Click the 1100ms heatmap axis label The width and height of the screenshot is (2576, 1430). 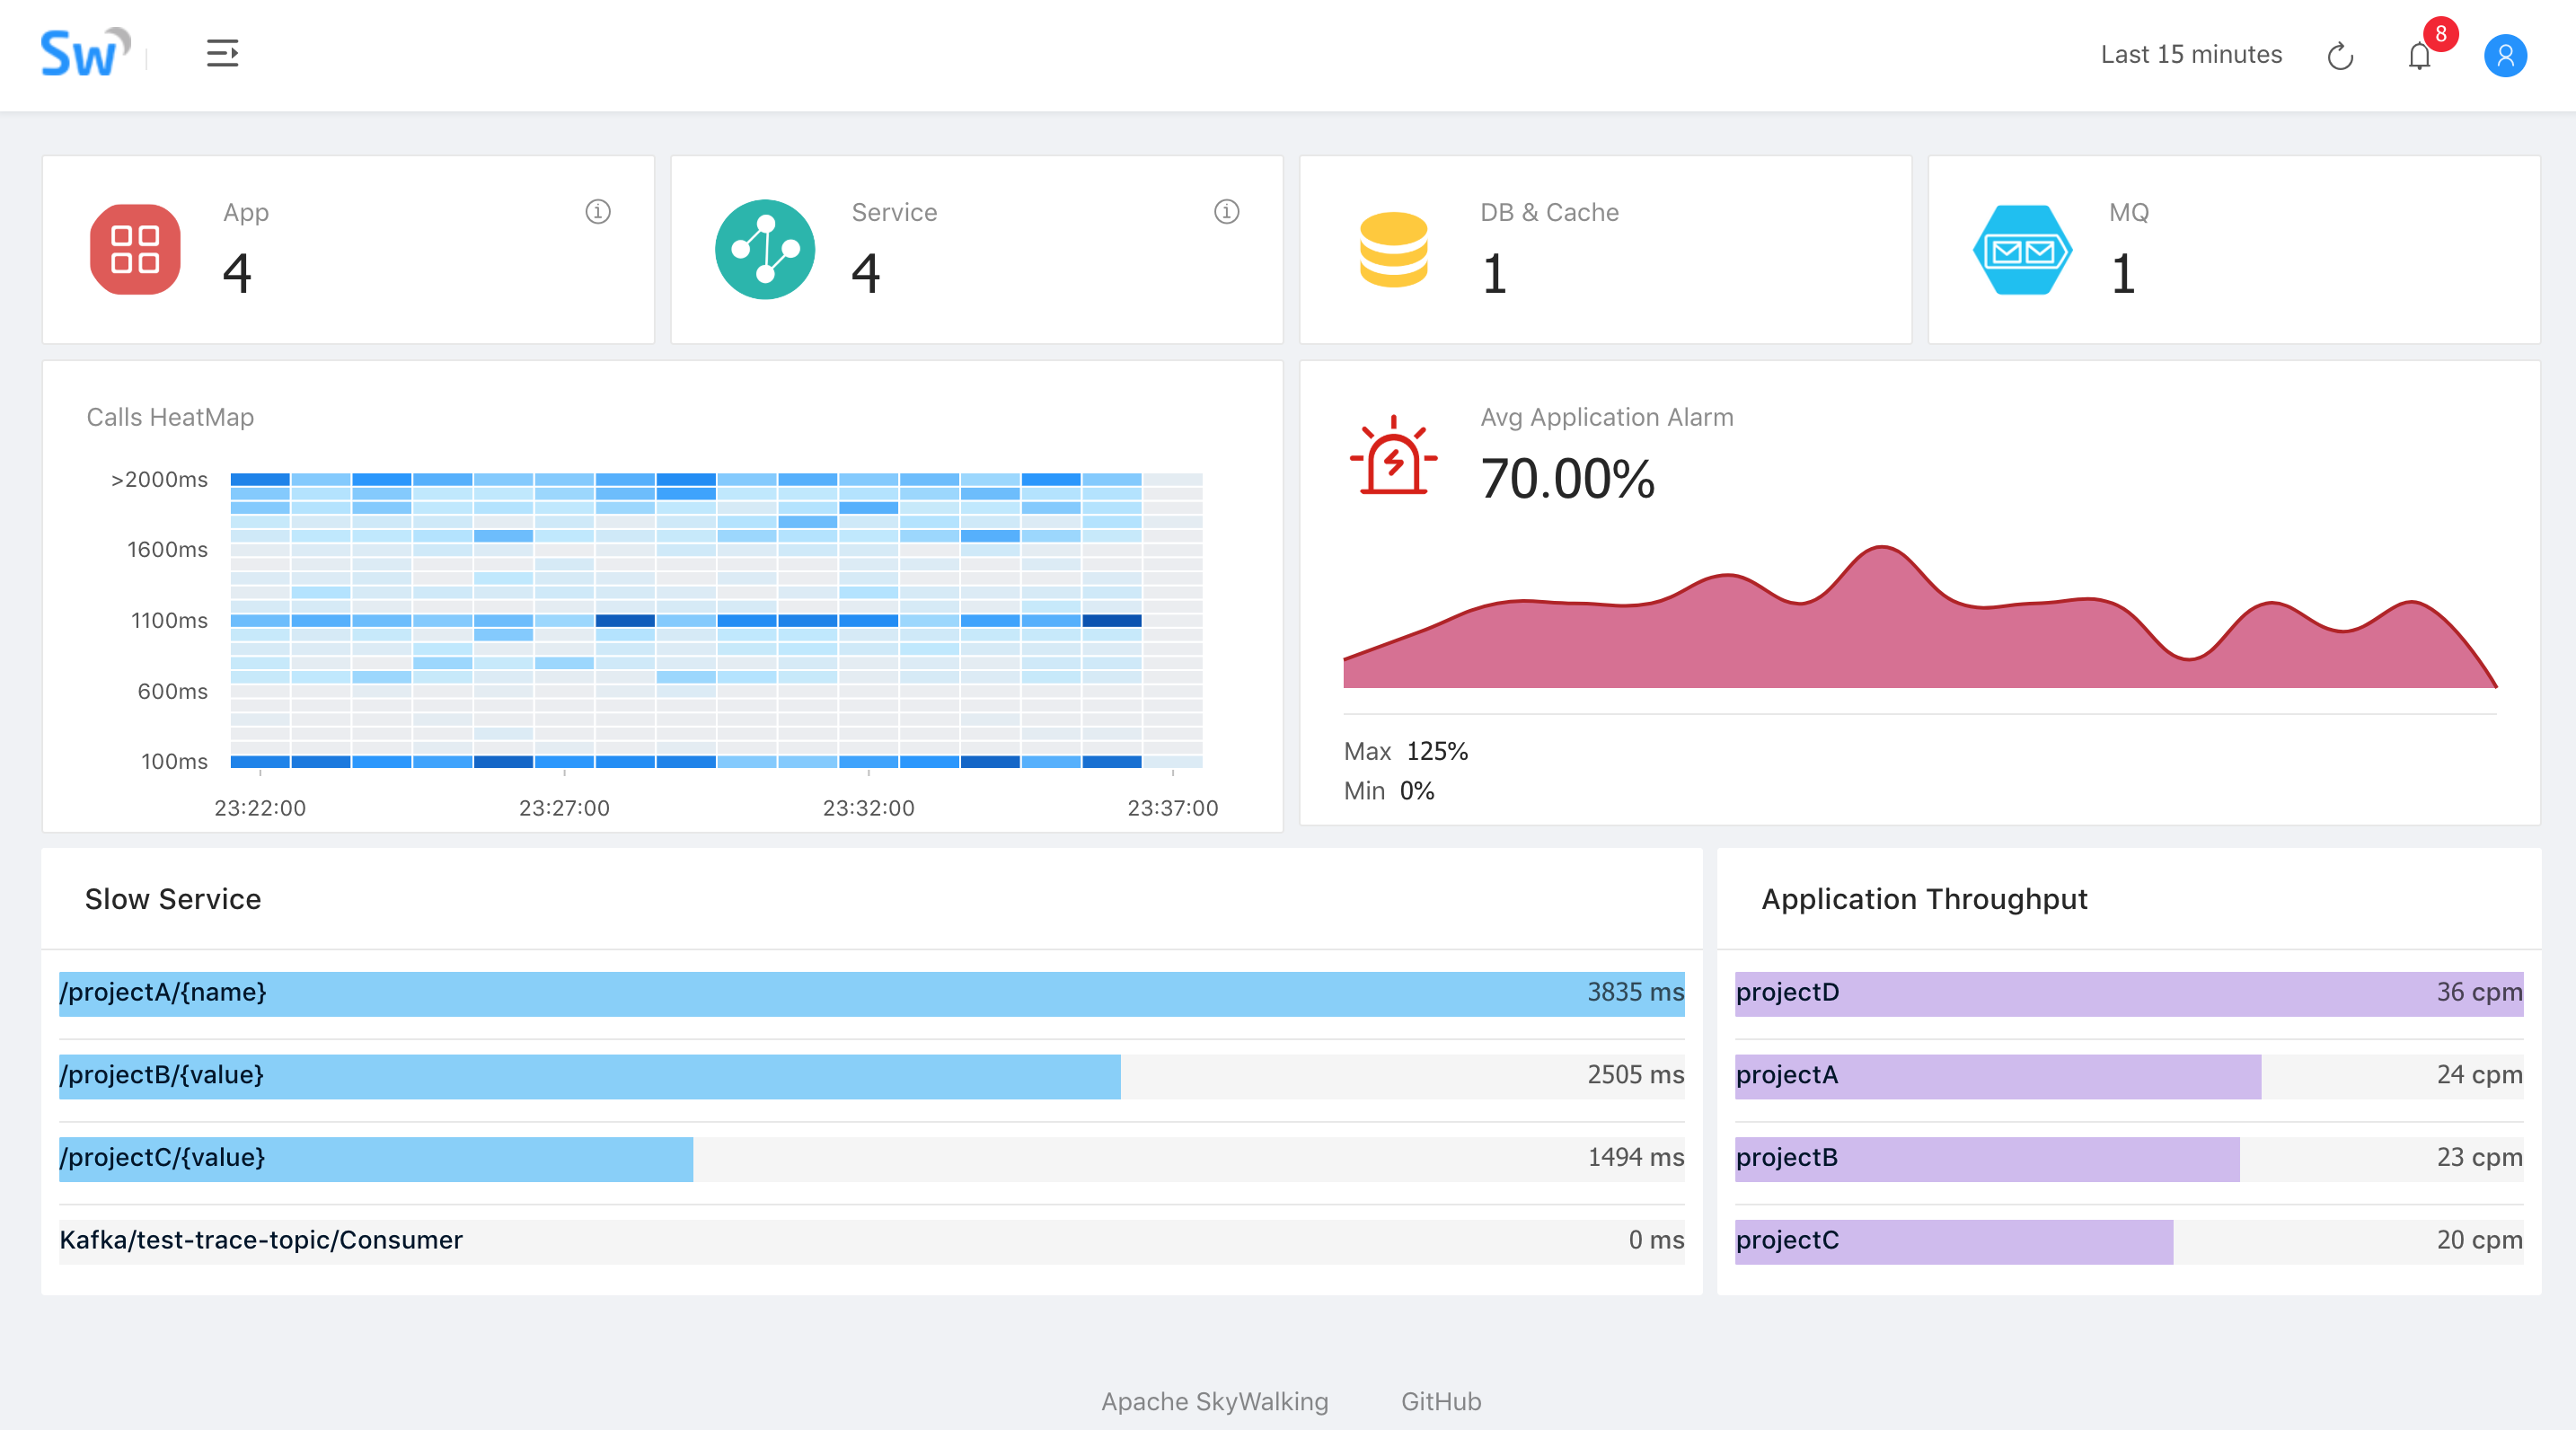pos(169,621)
